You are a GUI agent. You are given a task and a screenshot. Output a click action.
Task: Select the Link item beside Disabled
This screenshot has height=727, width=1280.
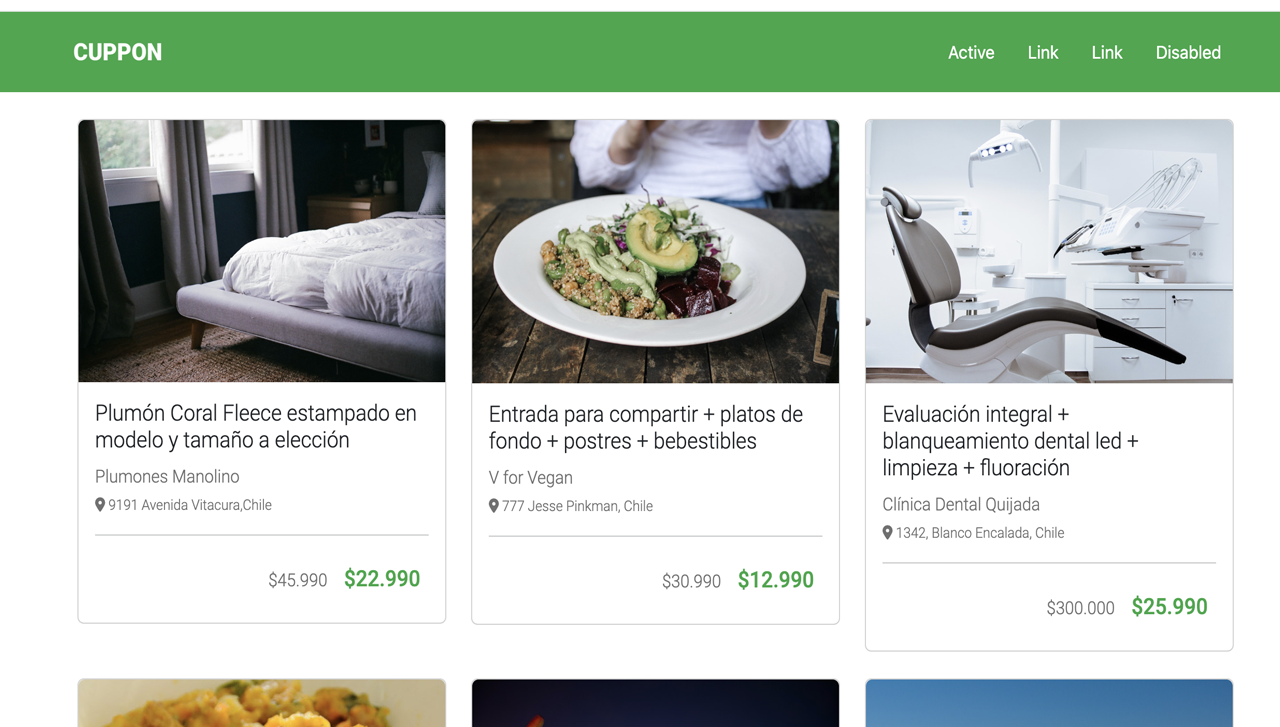pyautogui.click(x=1106, y=53)
